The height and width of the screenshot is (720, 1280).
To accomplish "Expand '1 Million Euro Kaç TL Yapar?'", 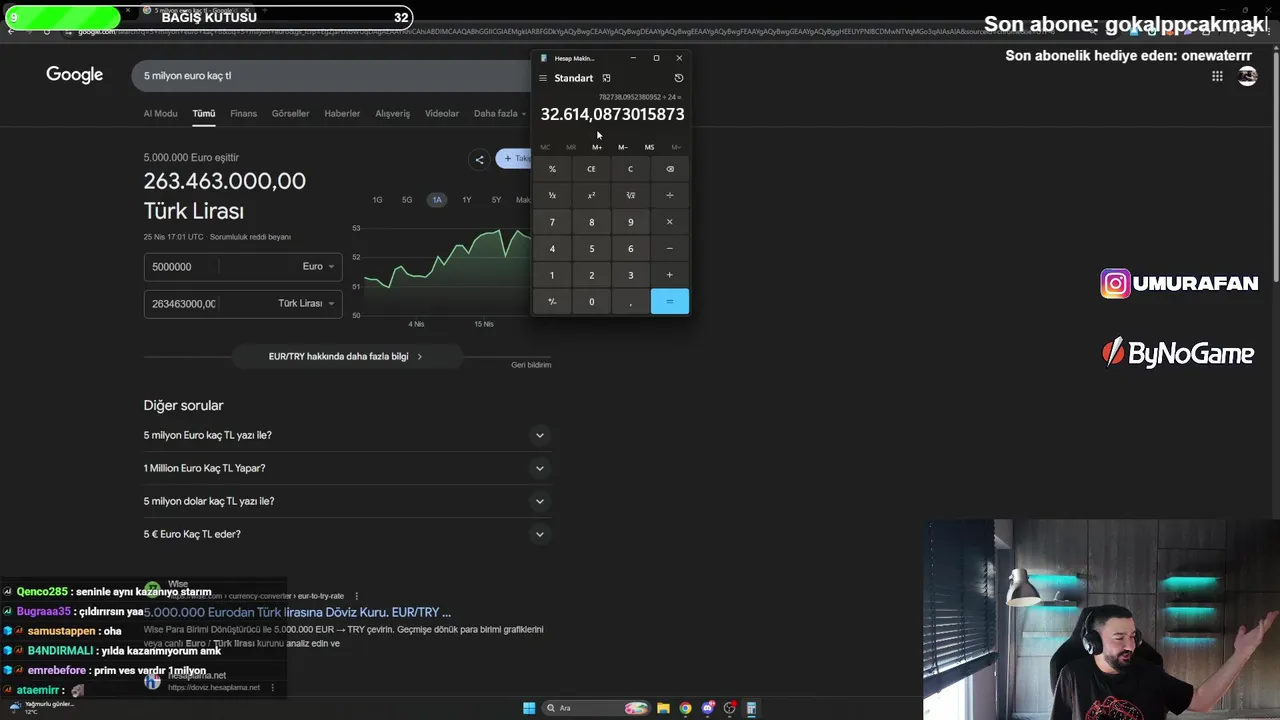I will pyautogui.click(x=347, y=468).
